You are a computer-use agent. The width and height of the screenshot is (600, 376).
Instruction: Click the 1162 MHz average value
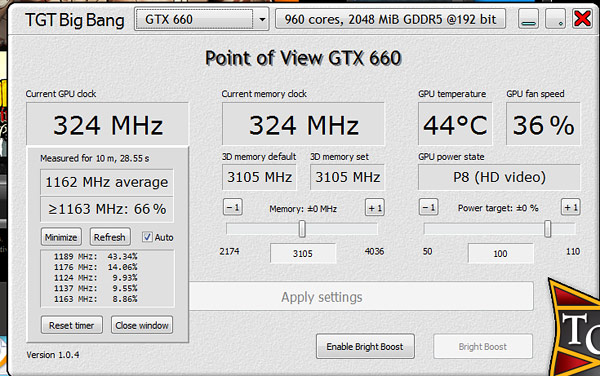tap(107, 182)
